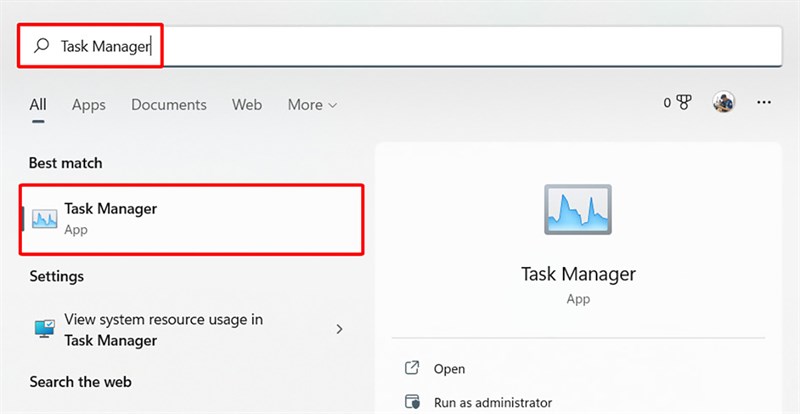Open the three-dot options menu

click(764, 103)
